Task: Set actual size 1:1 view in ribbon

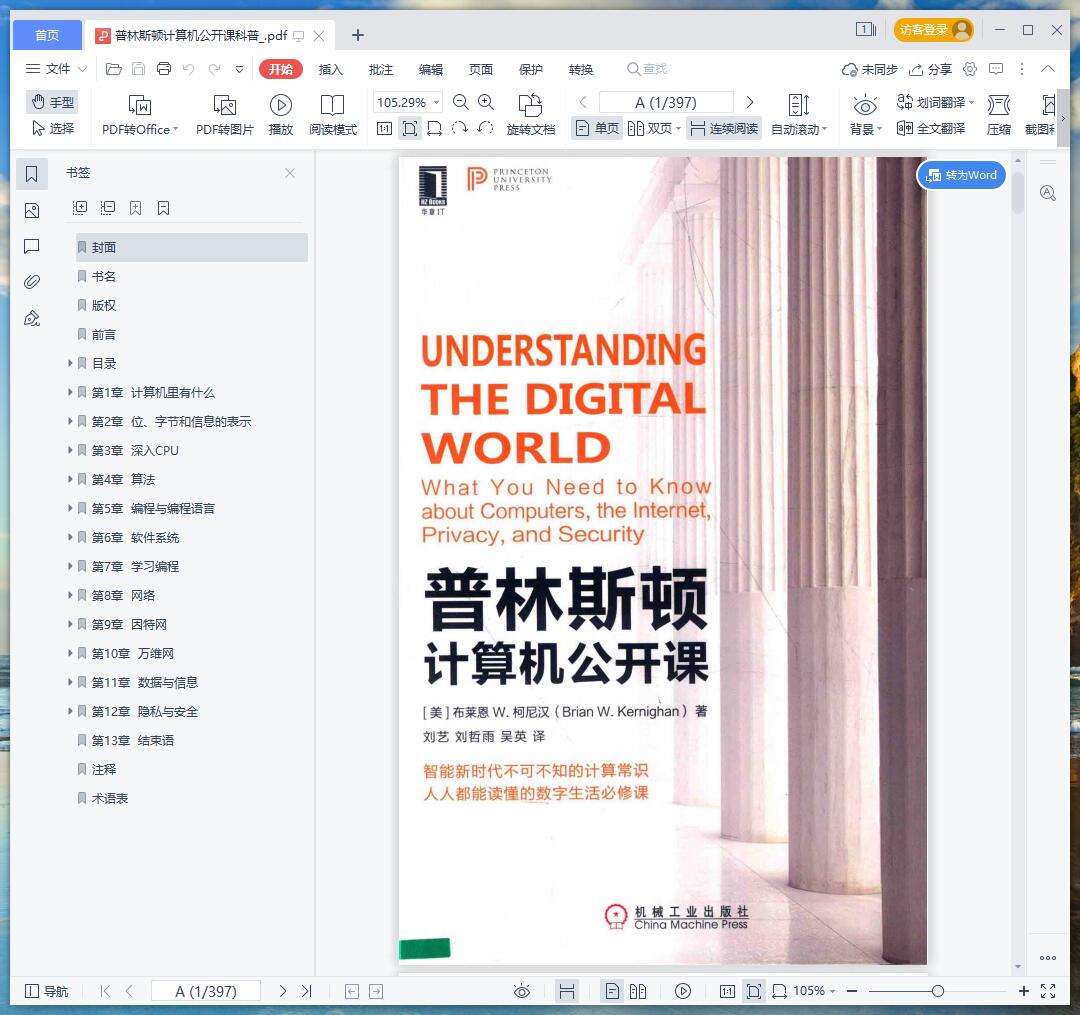Action: 384,128
